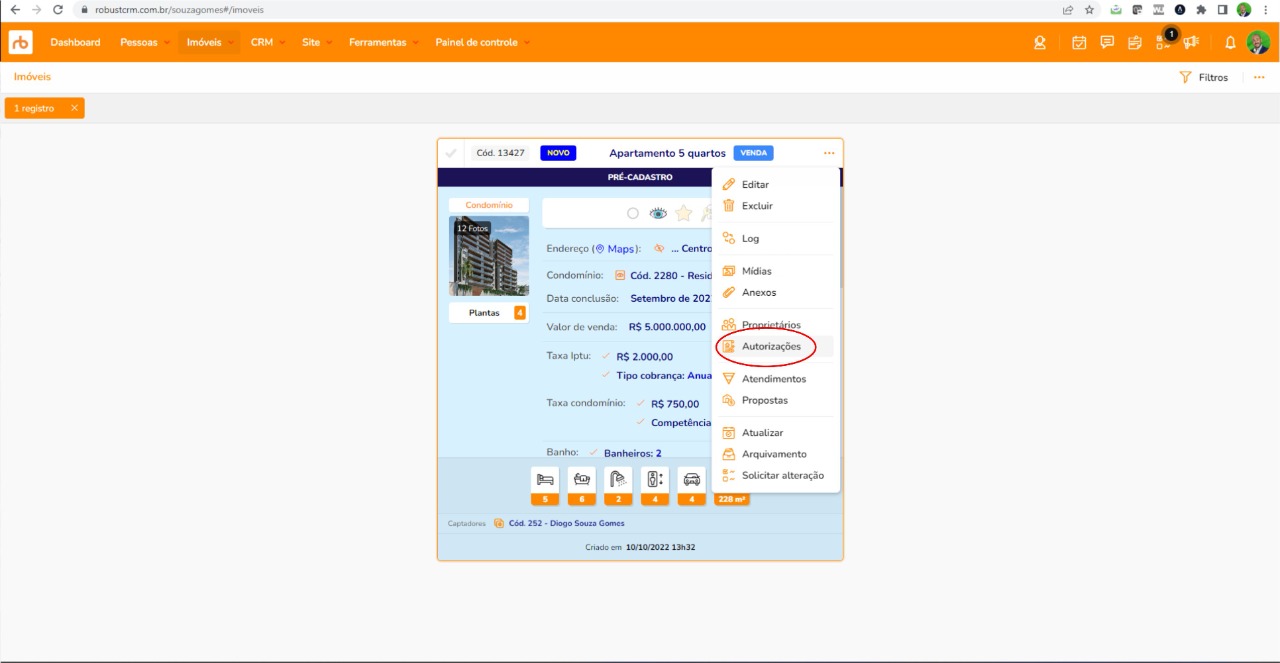Open the Painel de controle dropdown
Image resolution: width=1280 pixels, height=663 pixels.
point(482,43)
